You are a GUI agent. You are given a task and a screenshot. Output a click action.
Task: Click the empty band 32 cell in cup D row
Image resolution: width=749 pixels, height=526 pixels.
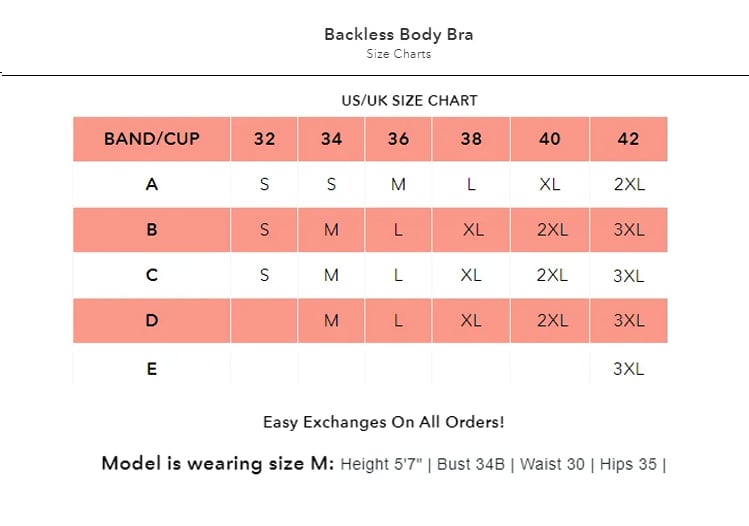[264, 321]
